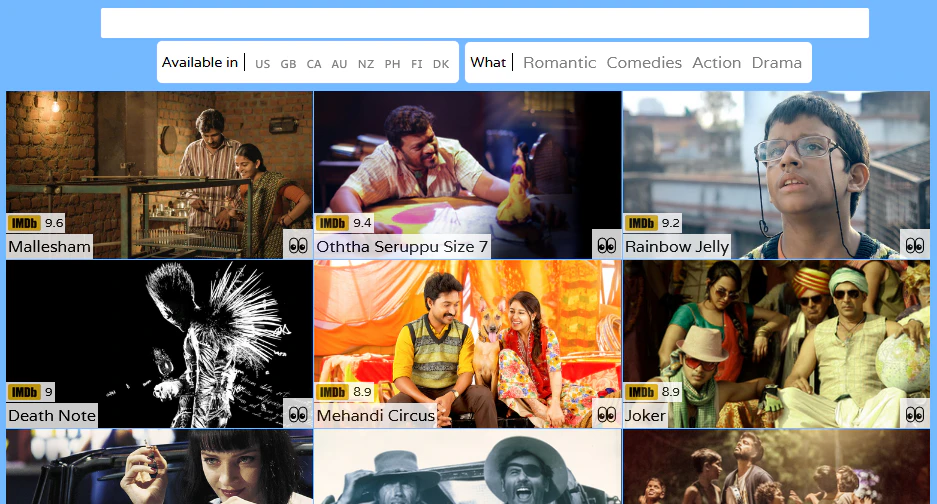Filter availability by CA
The height and width of the screenshot is (504, 937).
(314, 64)
